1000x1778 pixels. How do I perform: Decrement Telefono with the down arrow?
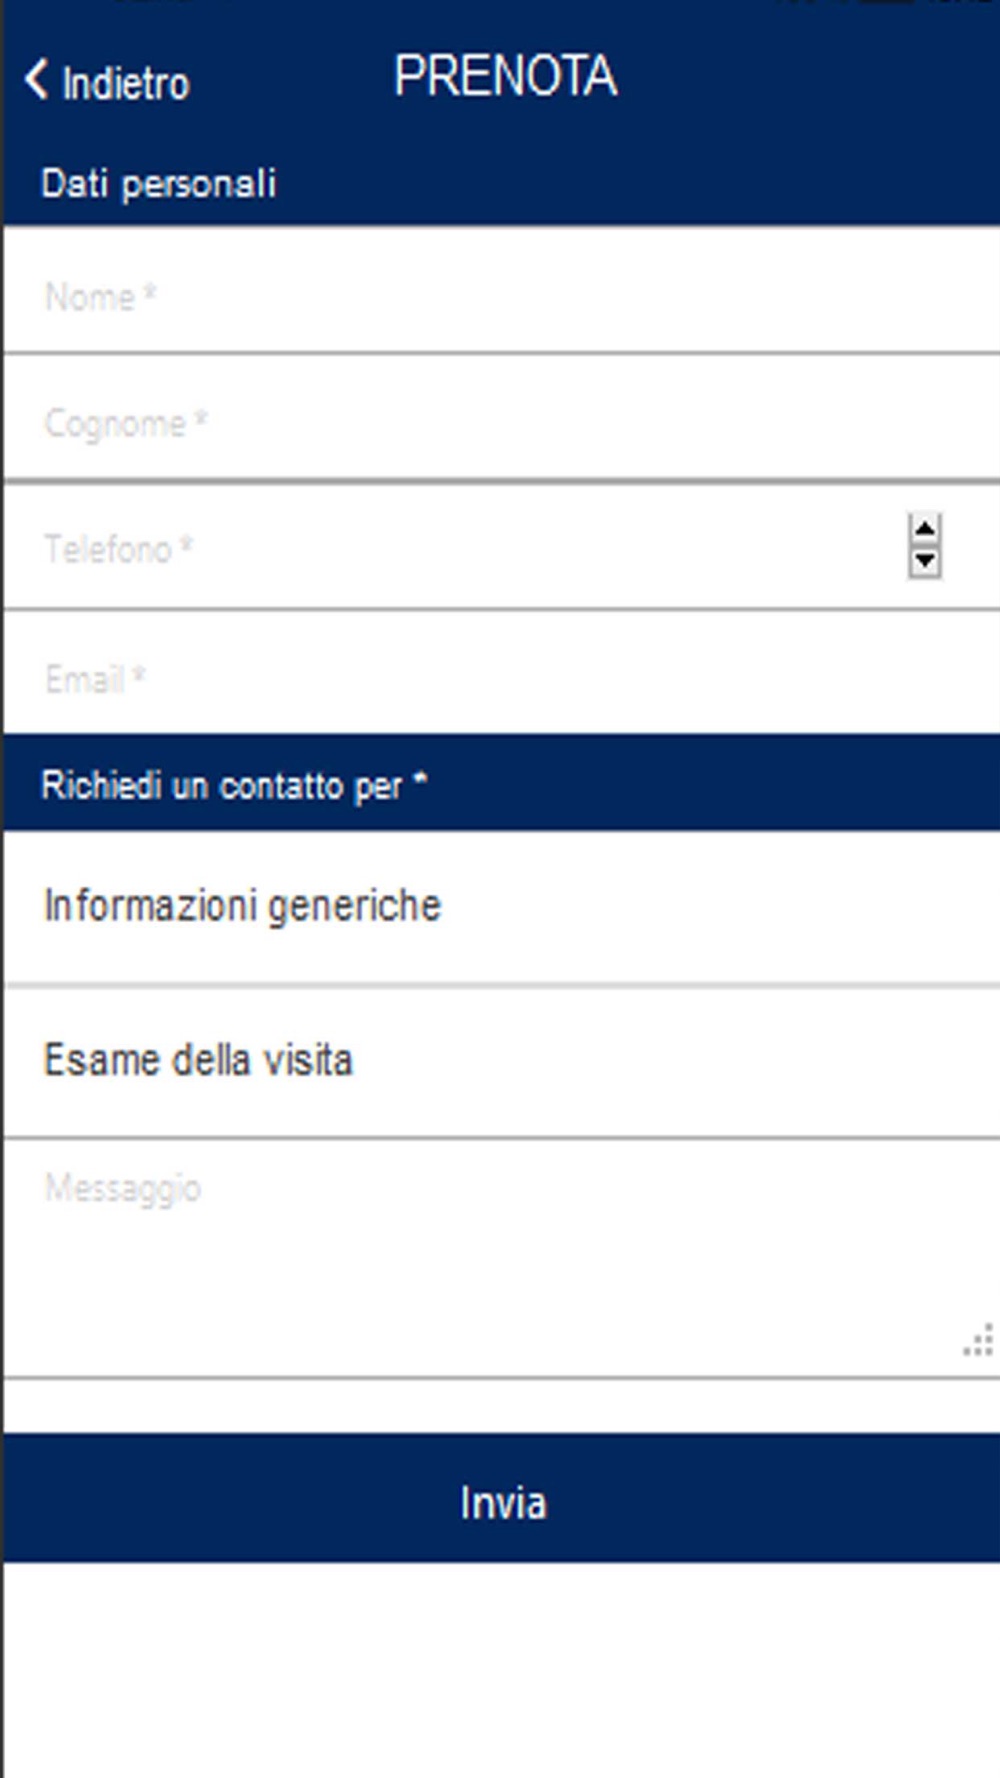[x=925, y=561]
